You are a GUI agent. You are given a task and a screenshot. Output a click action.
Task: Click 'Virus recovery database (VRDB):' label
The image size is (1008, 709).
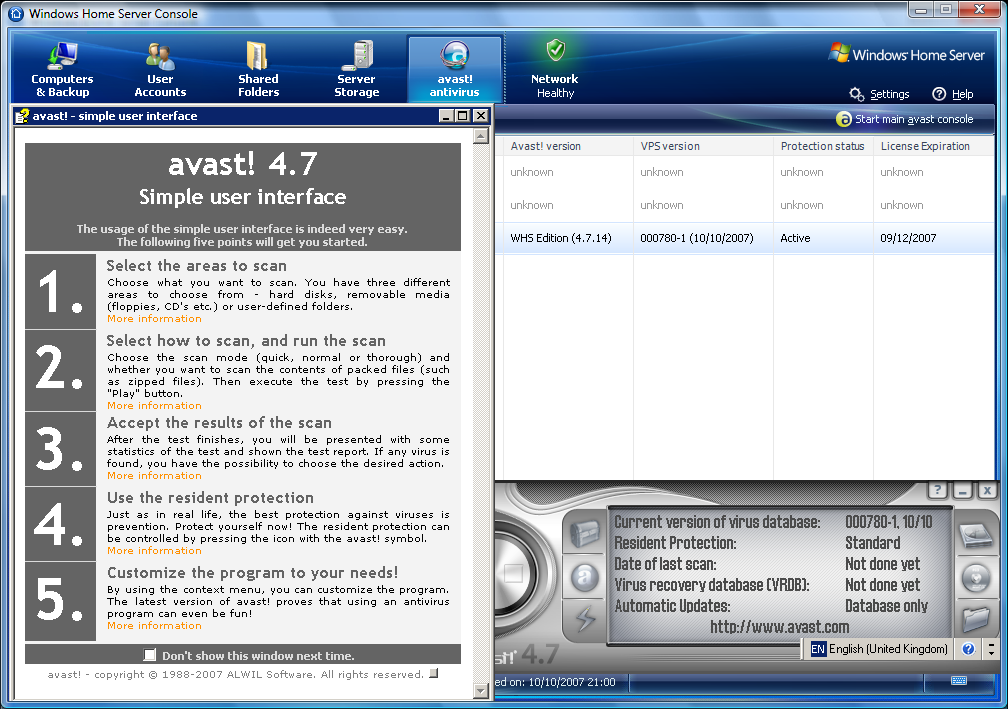coord(712,585)
